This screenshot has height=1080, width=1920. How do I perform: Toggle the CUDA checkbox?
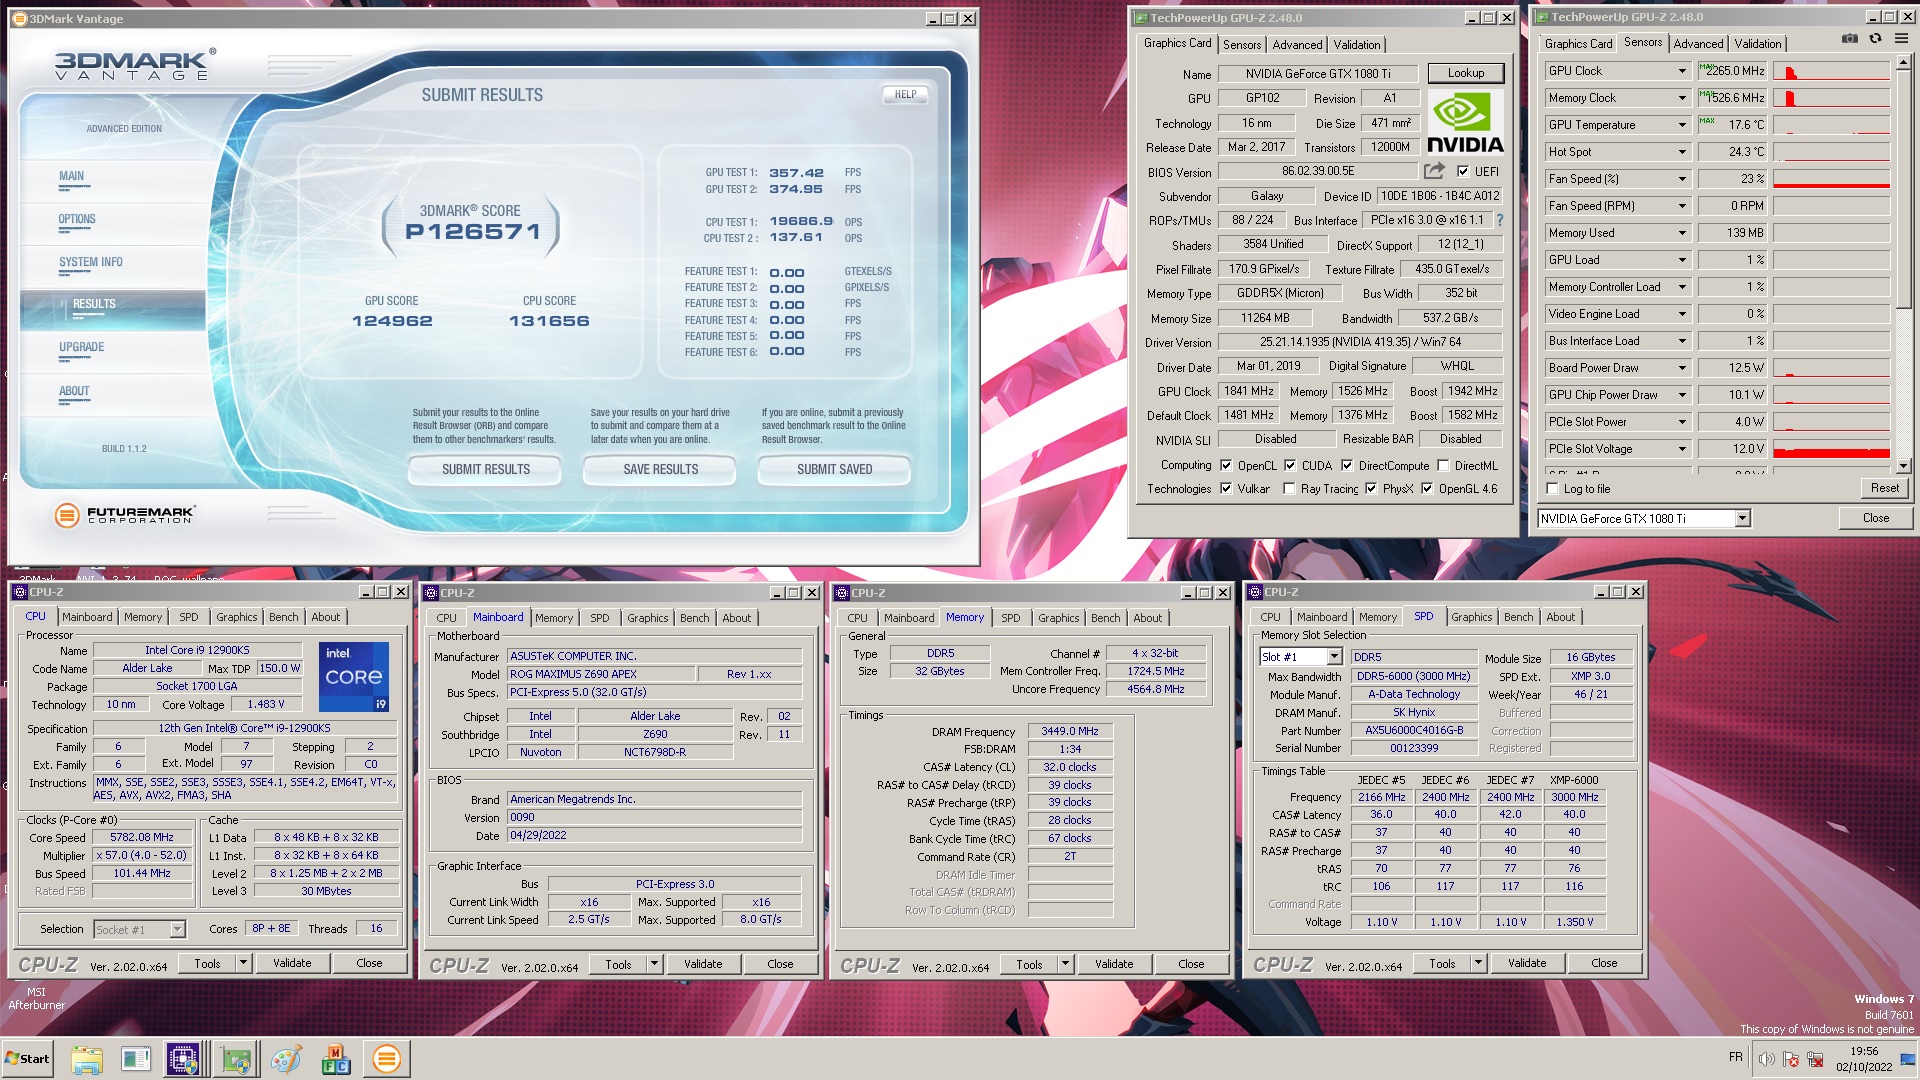click(x=1290, y=465)
